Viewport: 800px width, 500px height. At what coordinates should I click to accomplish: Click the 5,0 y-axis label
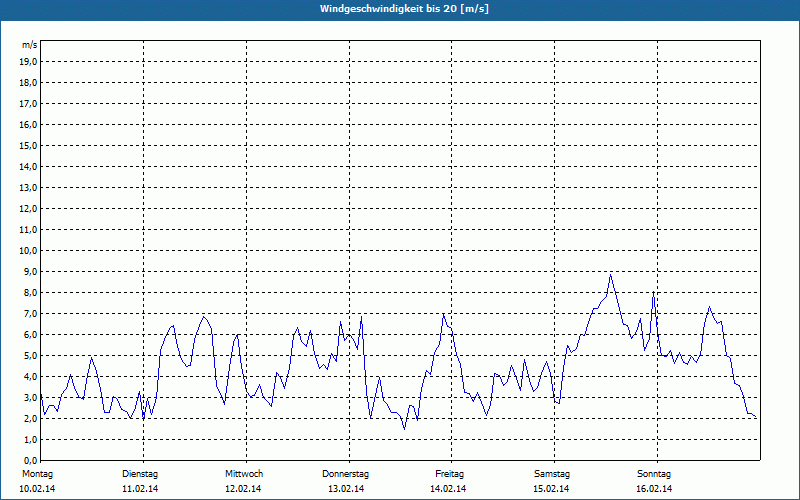[31, 355]
